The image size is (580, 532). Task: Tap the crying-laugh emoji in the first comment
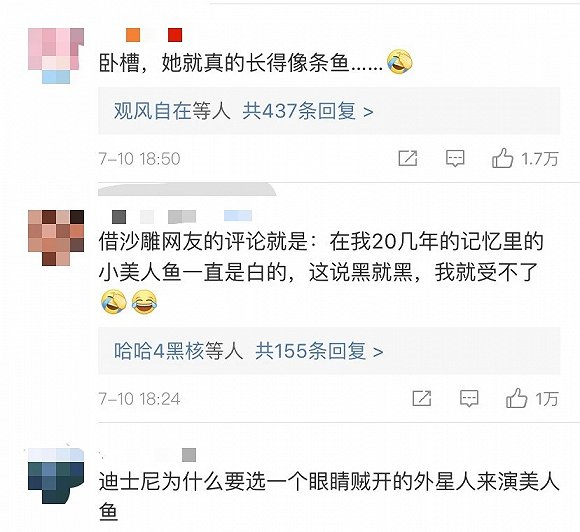coord(400,62)
